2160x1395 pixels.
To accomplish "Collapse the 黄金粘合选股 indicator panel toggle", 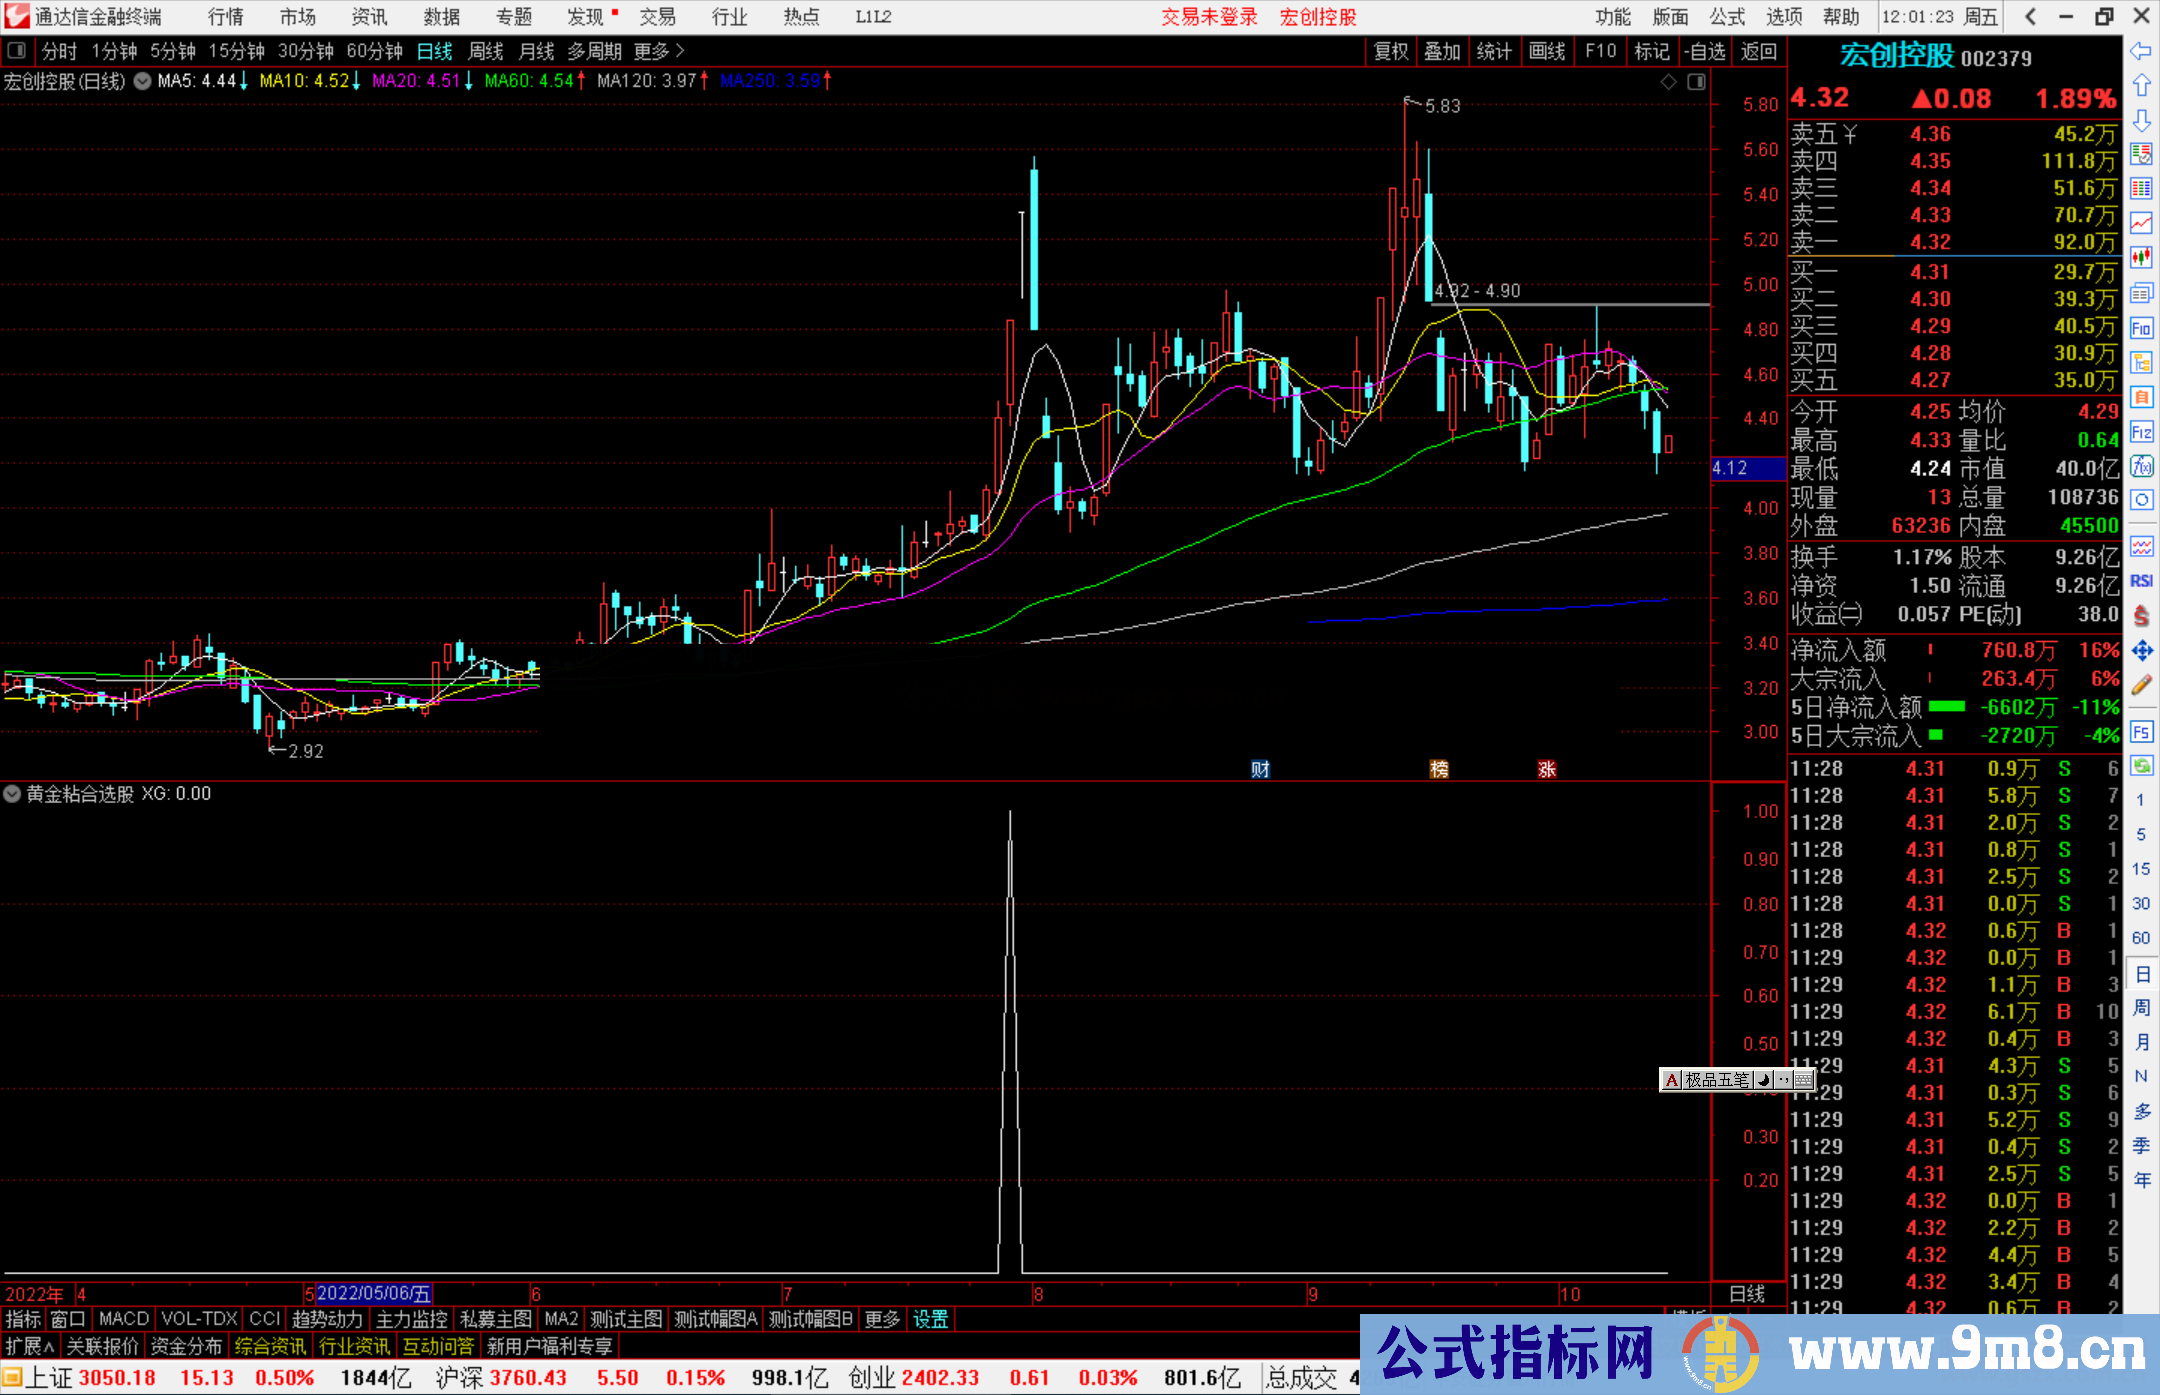I will [12, 793].
